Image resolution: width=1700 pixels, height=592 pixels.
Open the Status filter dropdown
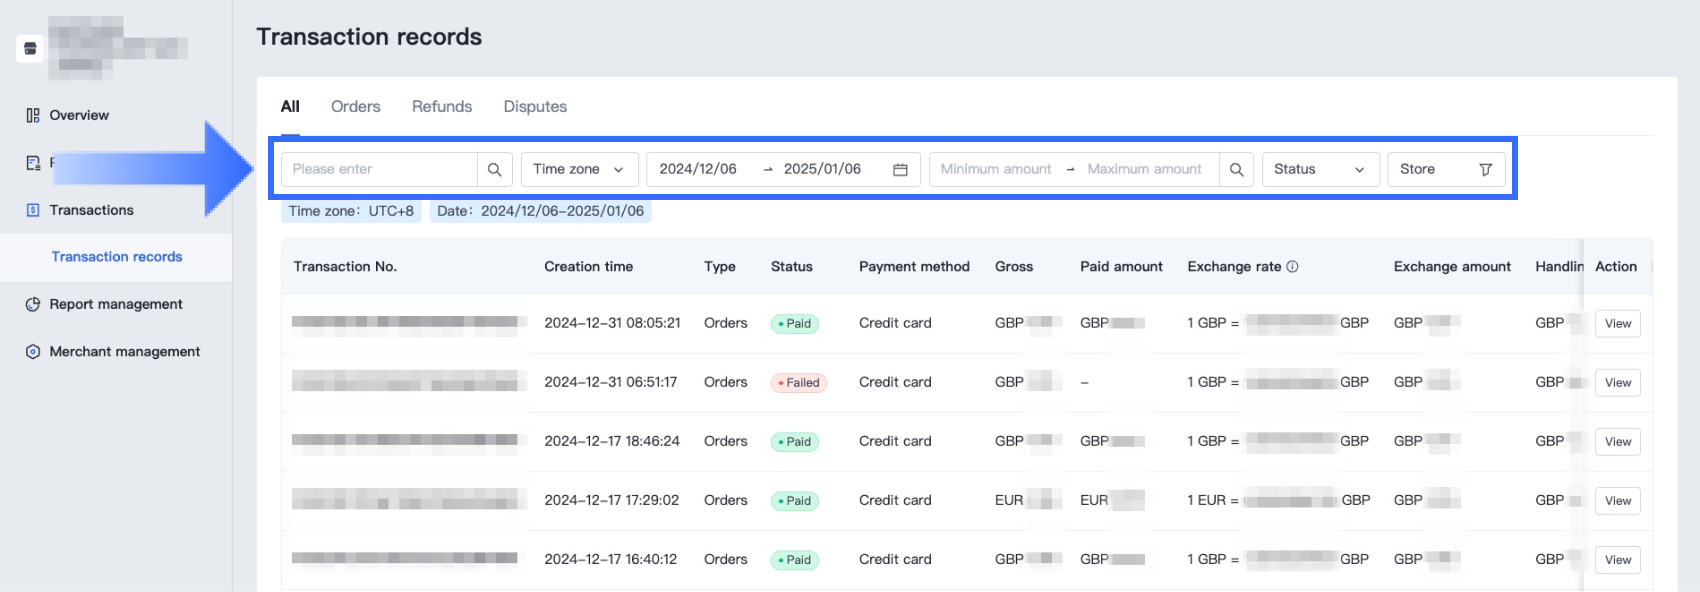pos(1320,170)
